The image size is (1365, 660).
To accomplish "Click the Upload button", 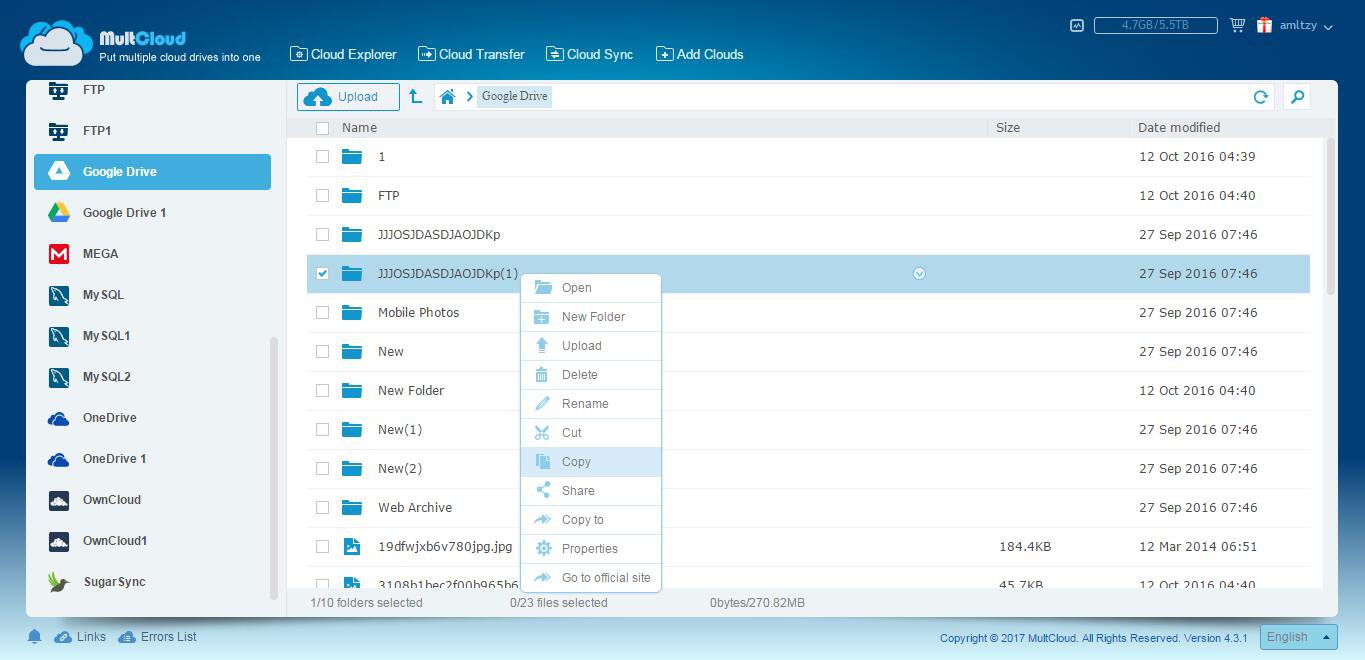I will click(348, 97).
